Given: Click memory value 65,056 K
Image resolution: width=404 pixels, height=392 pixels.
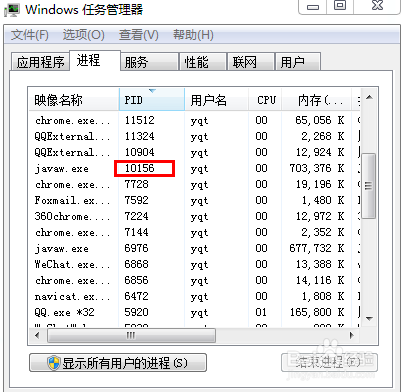Looking at the screenshot, I should [x=320, y=120].
